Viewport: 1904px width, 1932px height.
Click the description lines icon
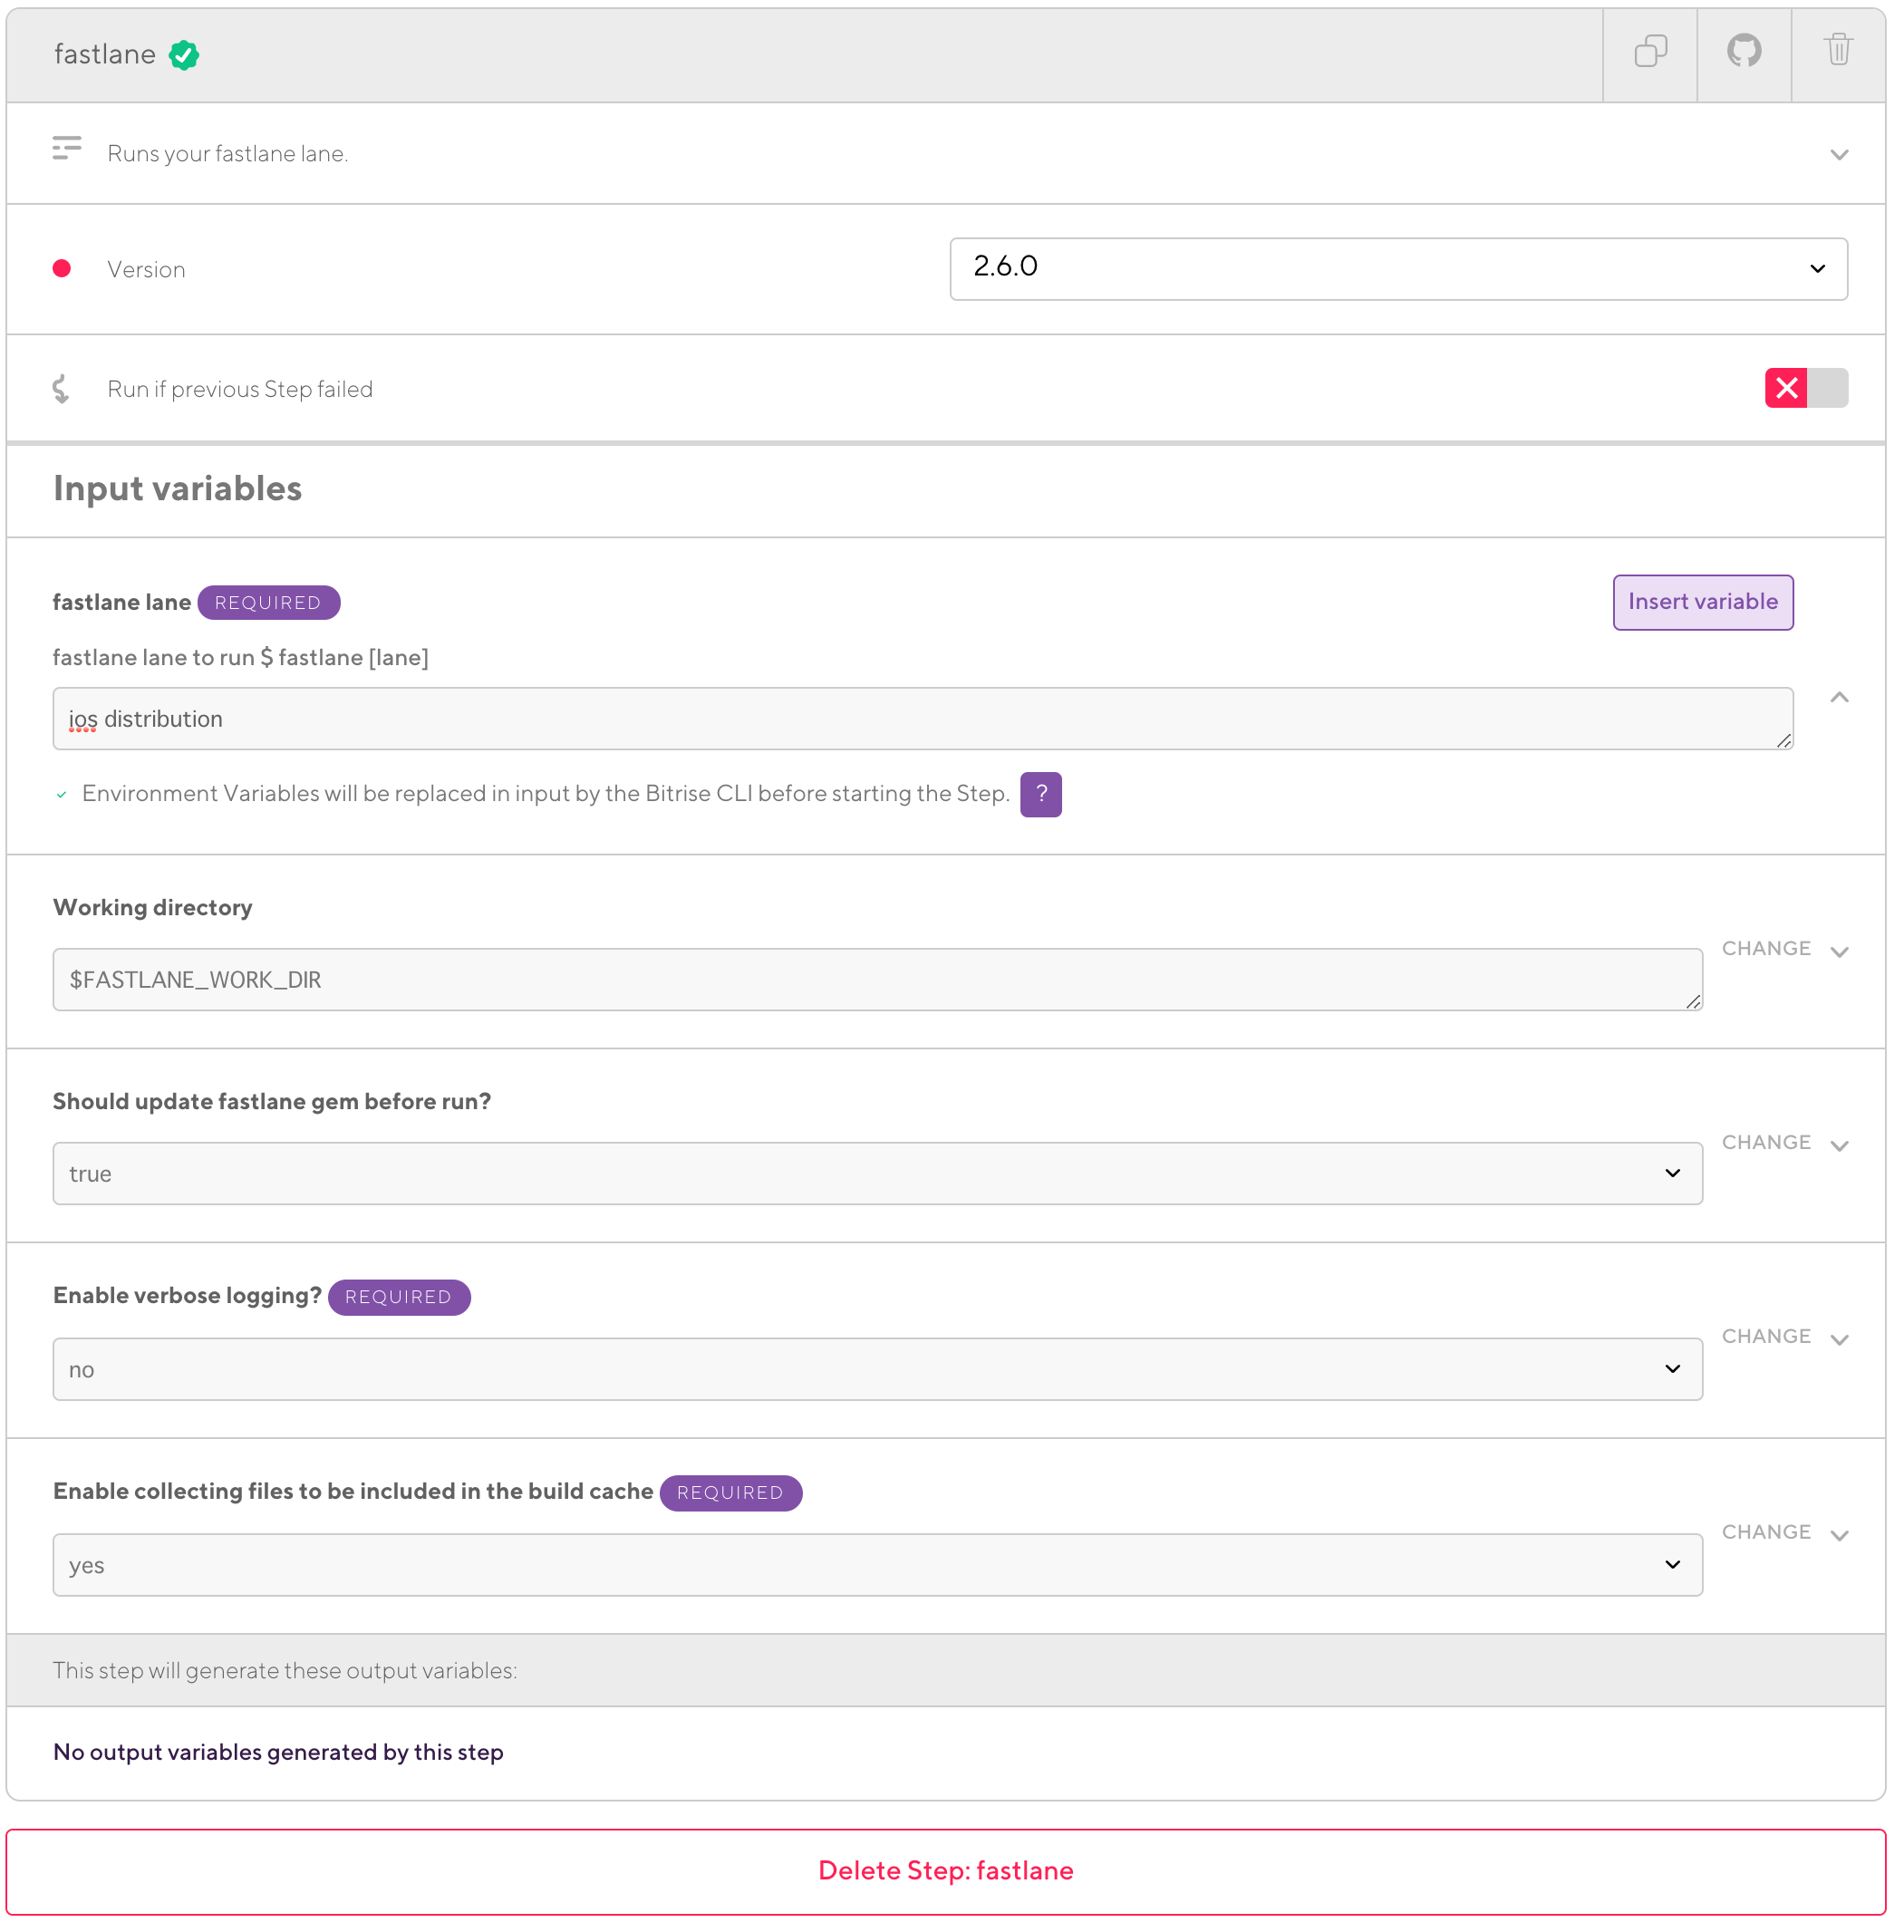click(67, 149)
